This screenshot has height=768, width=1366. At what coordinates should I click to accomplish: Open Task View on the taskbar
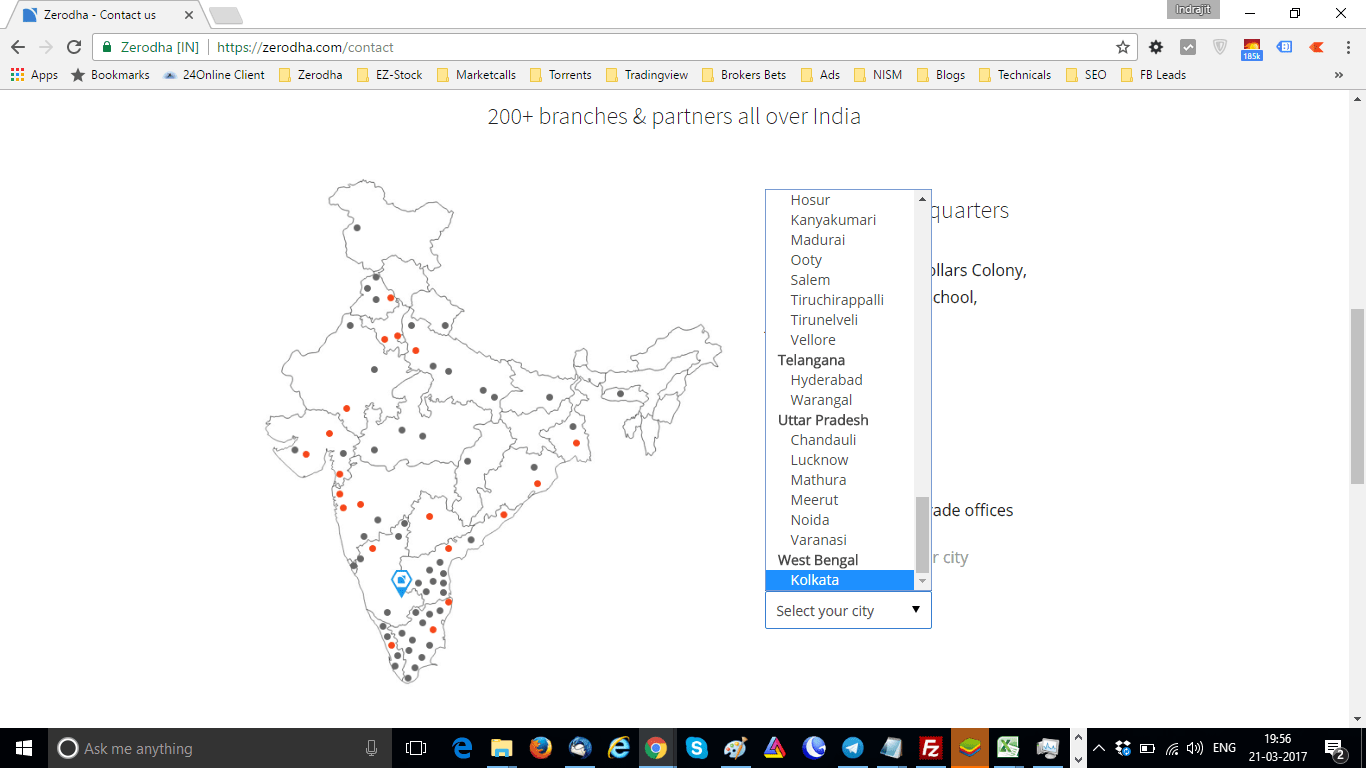click(416, 748)
